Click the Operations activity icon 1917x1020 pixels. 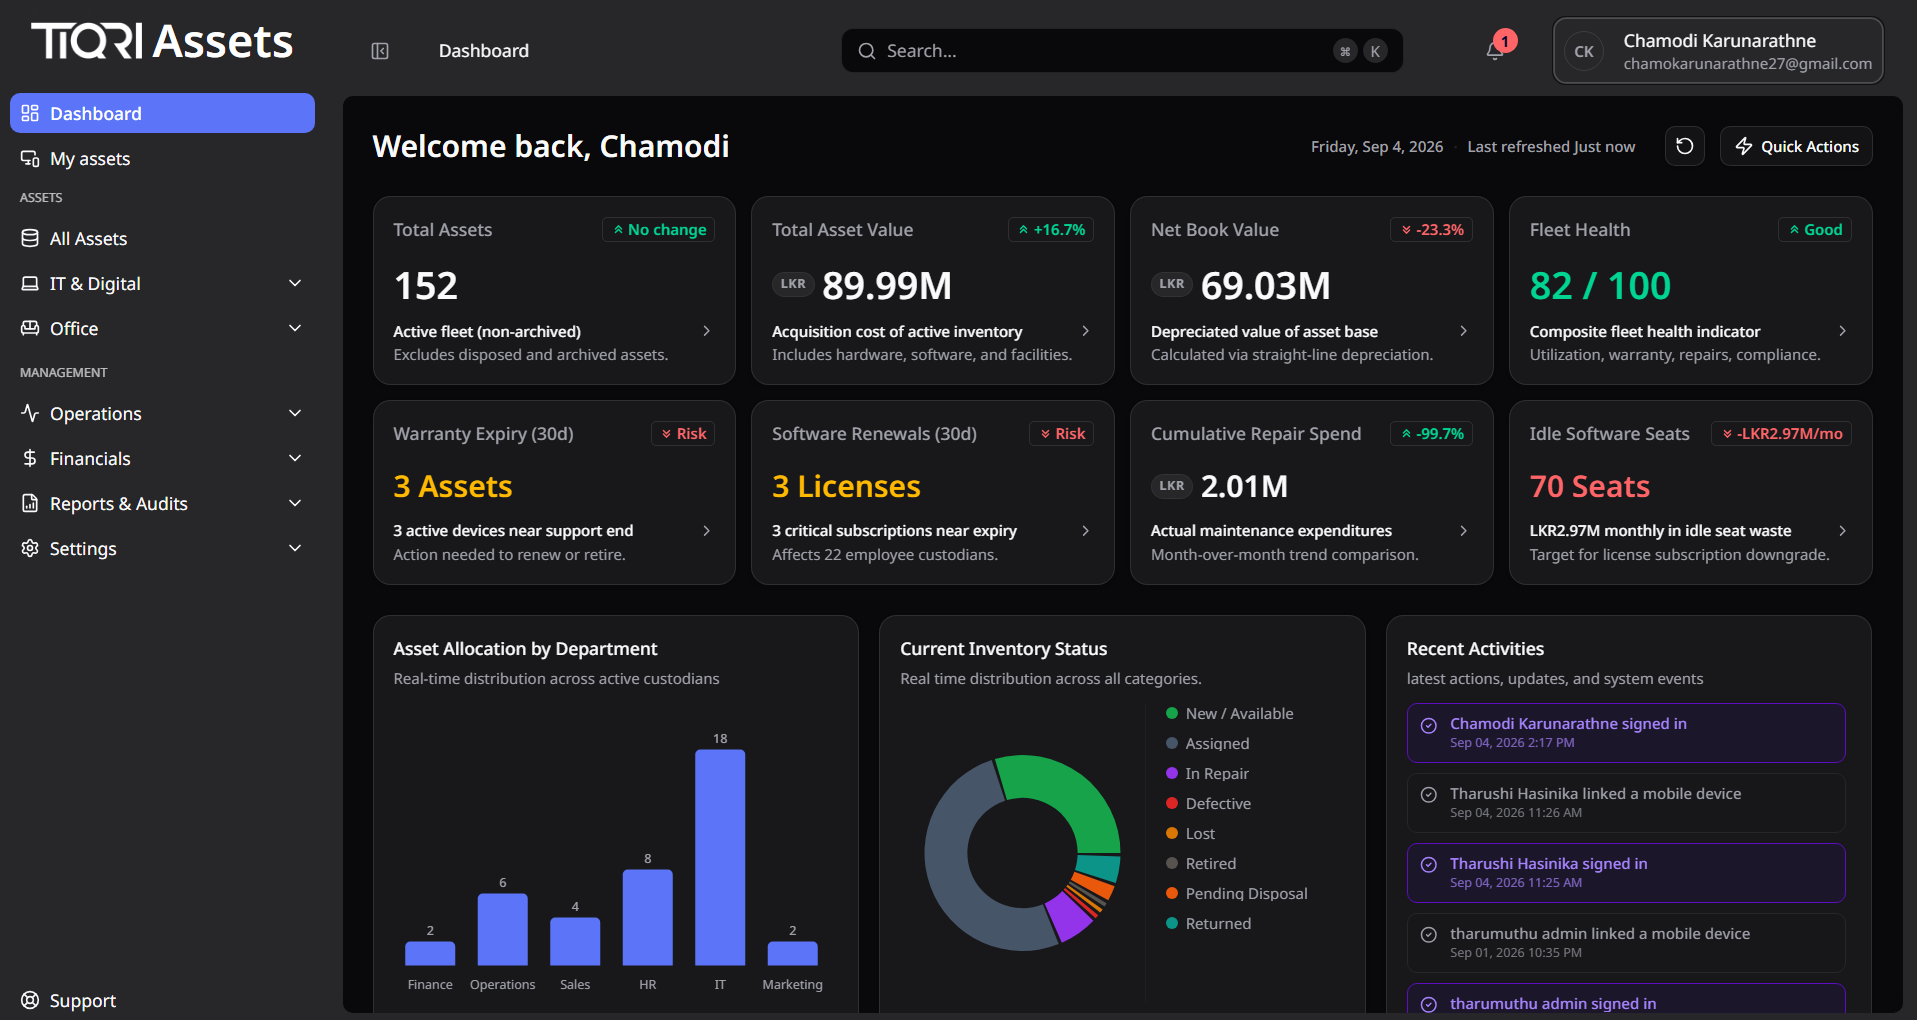point(30,413)
